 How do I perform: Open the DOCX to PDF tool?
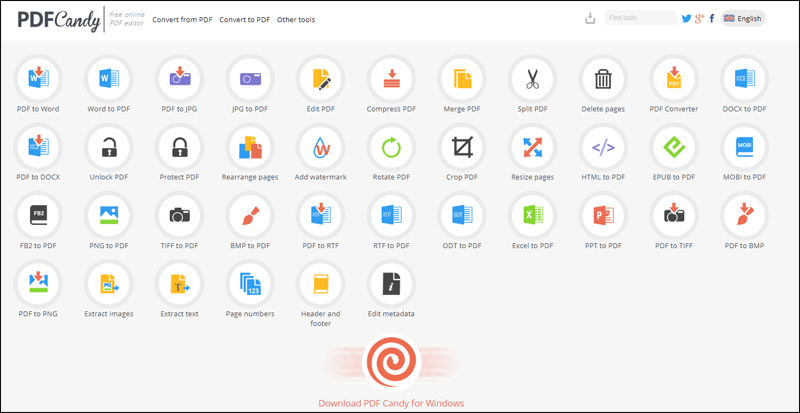[x=745, y=79]
